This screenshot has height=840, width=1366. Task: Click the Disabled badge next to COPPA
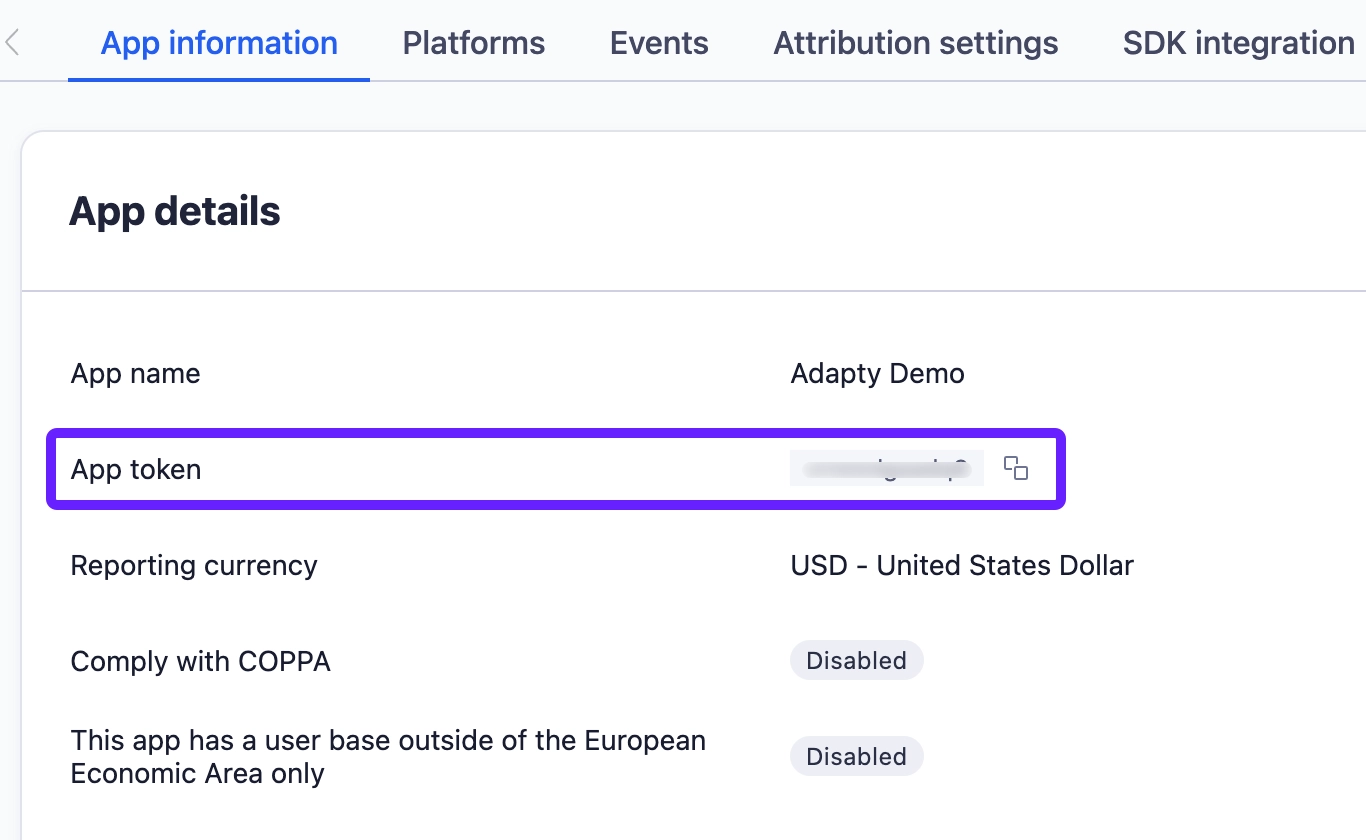click(856, 660)
